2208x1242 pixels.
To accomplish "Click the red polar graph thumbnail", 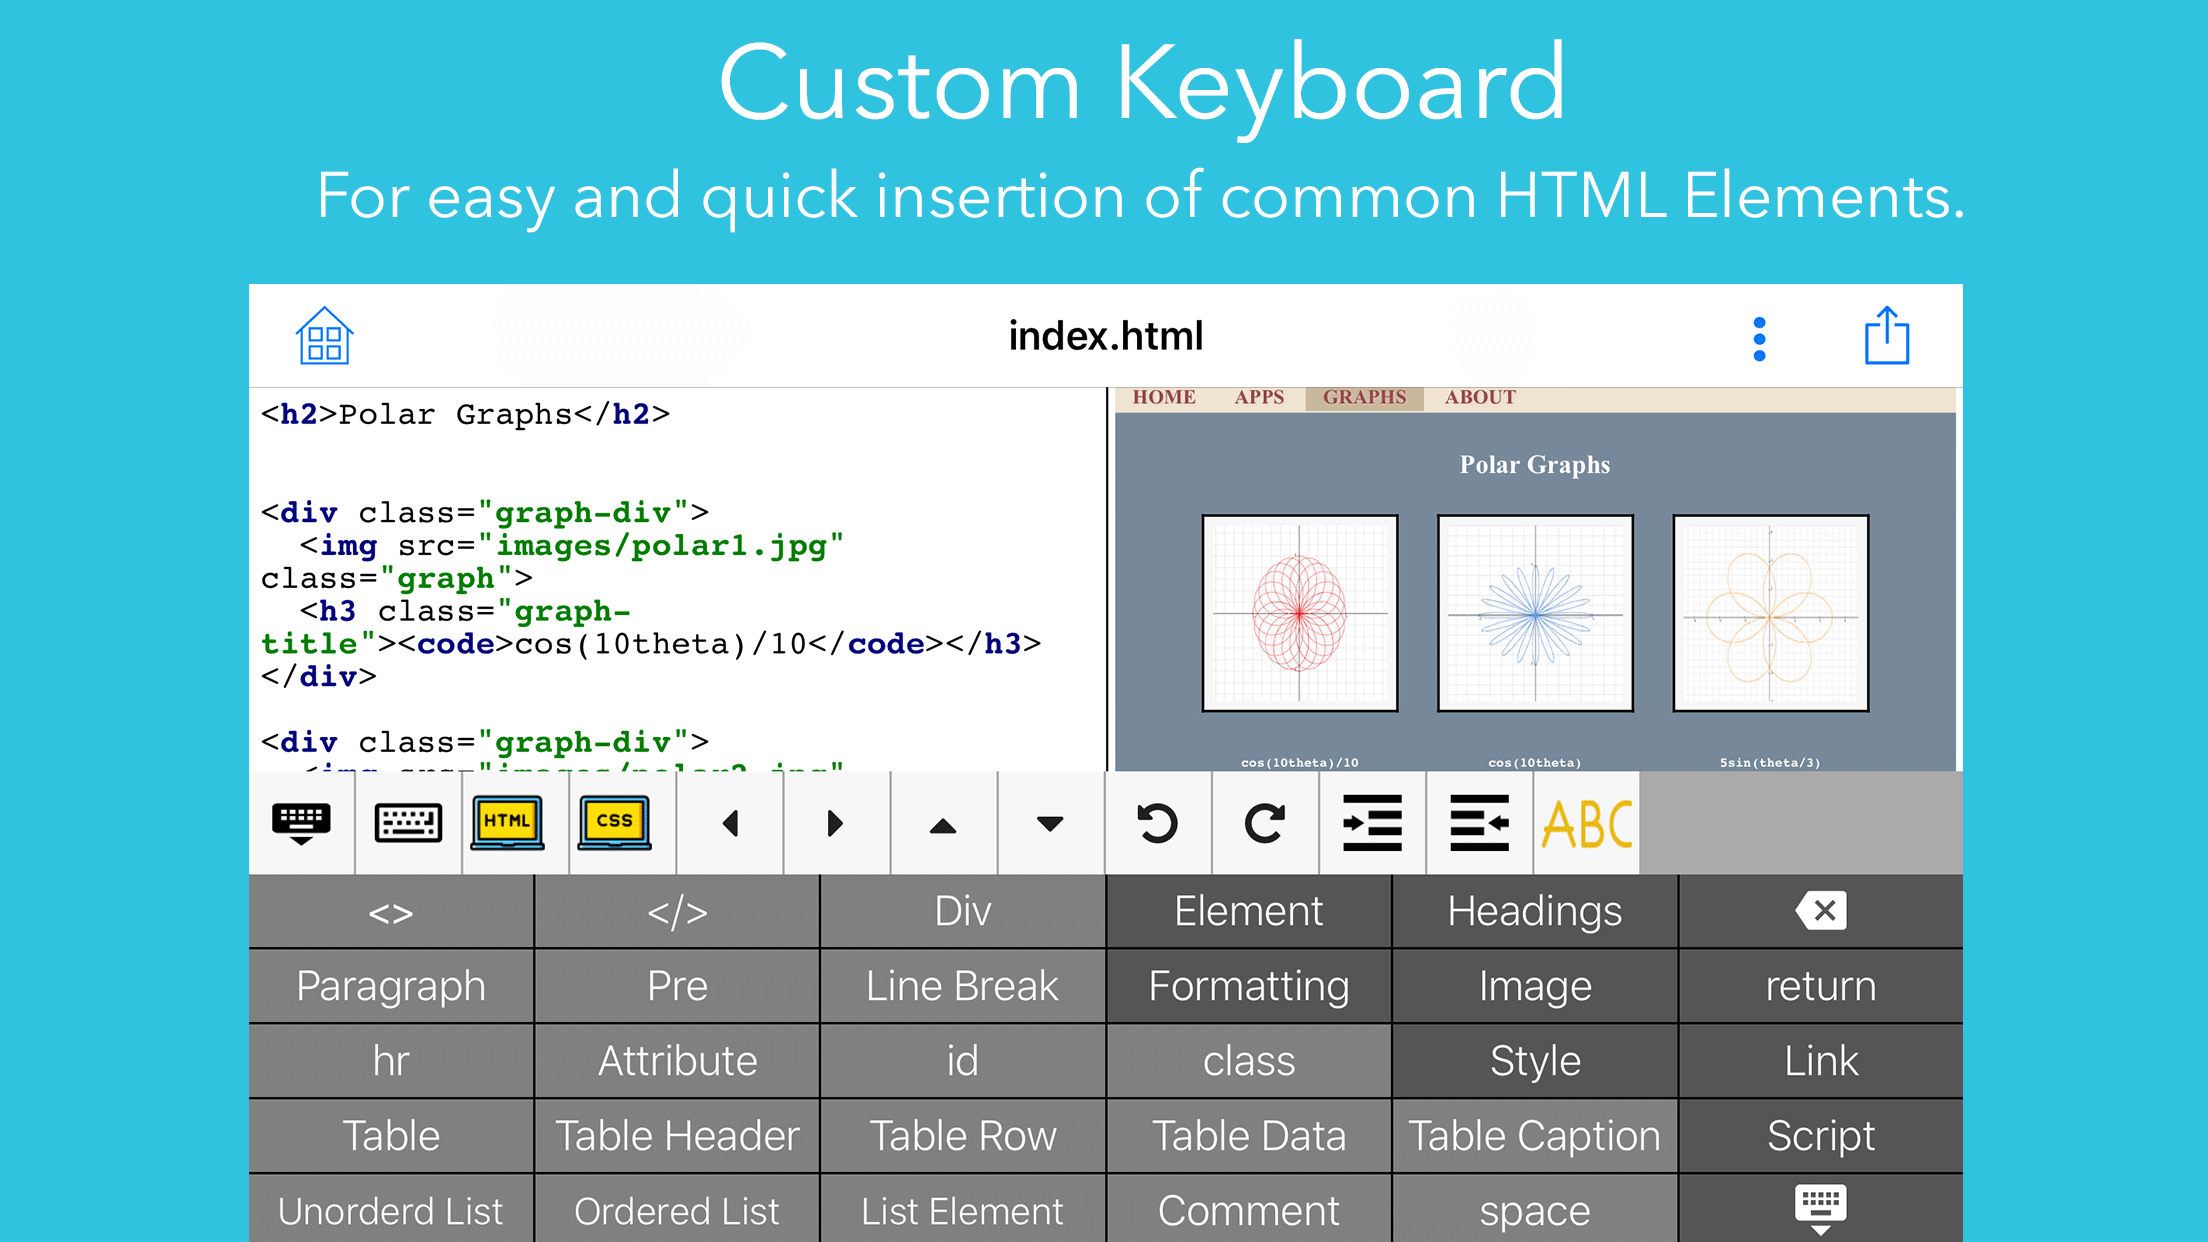I will tap(1299, 613).
